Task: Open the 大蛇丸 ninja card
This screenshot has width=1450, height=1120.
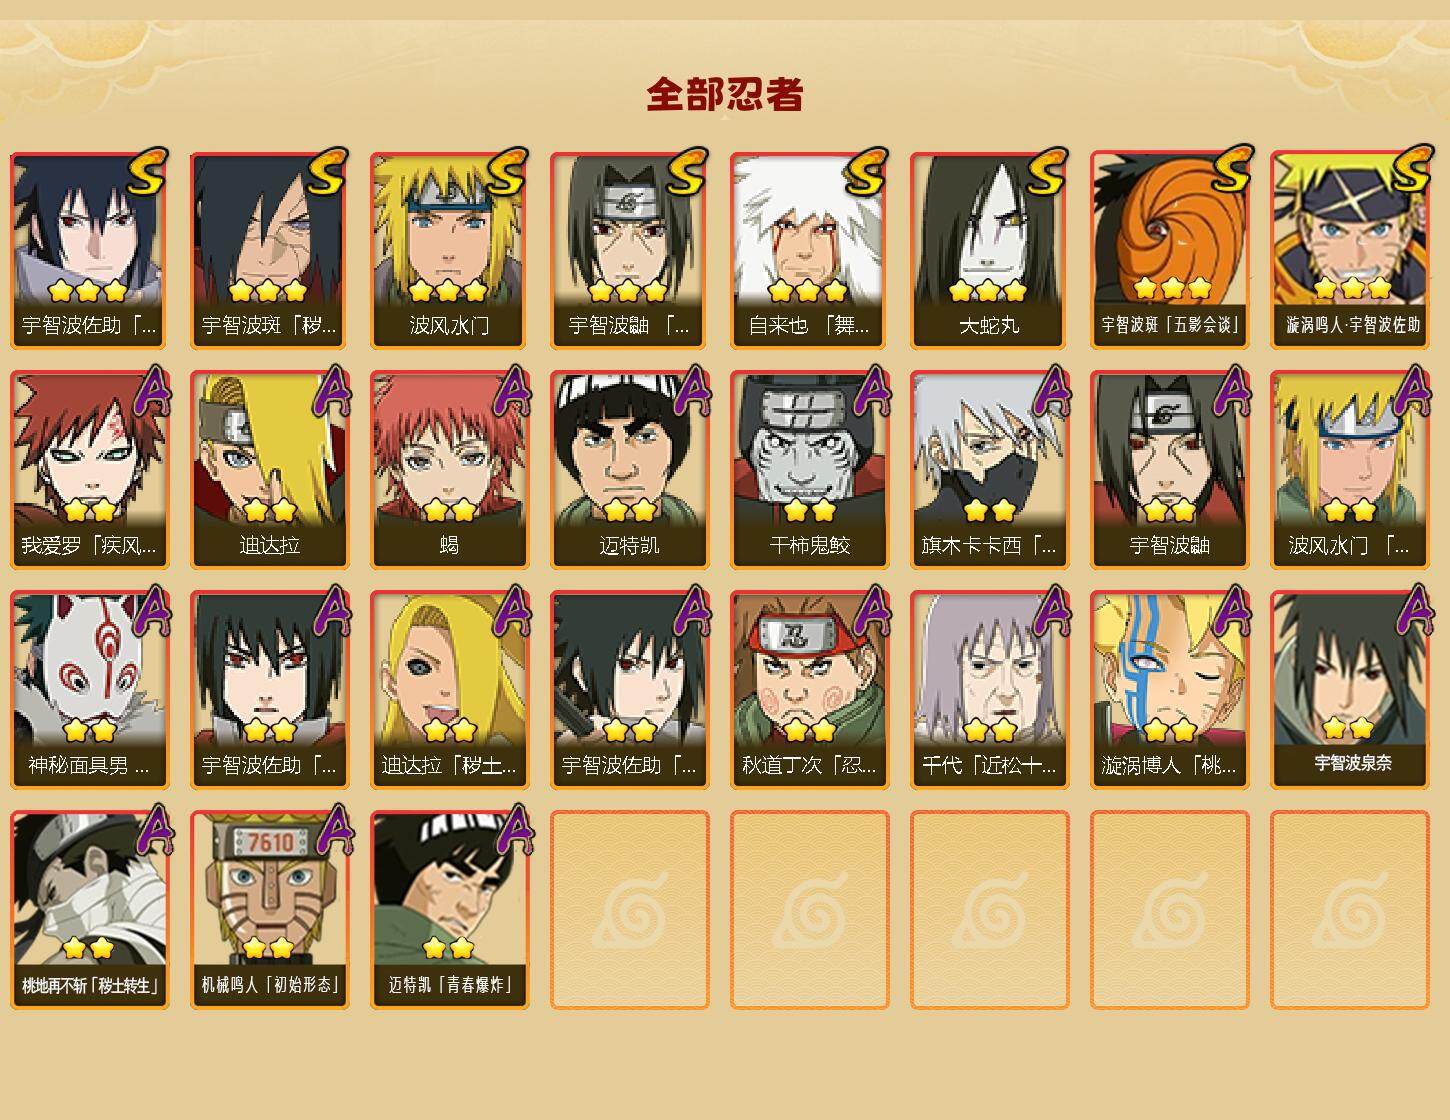Action: coord(989,250)
